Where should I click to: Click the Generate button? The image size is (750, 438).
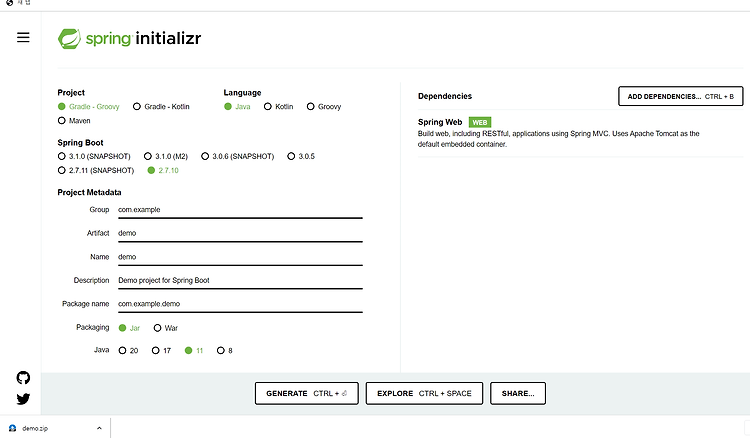click(307, 394)
